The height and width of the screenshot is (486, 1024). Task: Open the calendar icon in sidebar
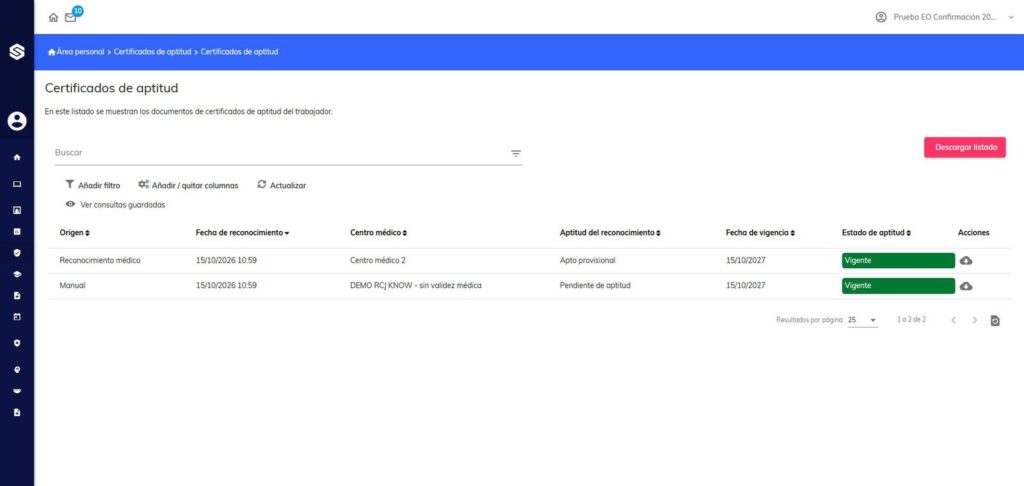point(17,317)
